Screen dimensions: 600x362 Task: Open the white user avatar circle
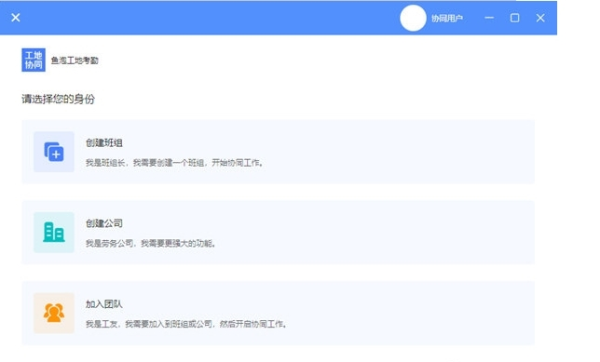coord(413,18)
